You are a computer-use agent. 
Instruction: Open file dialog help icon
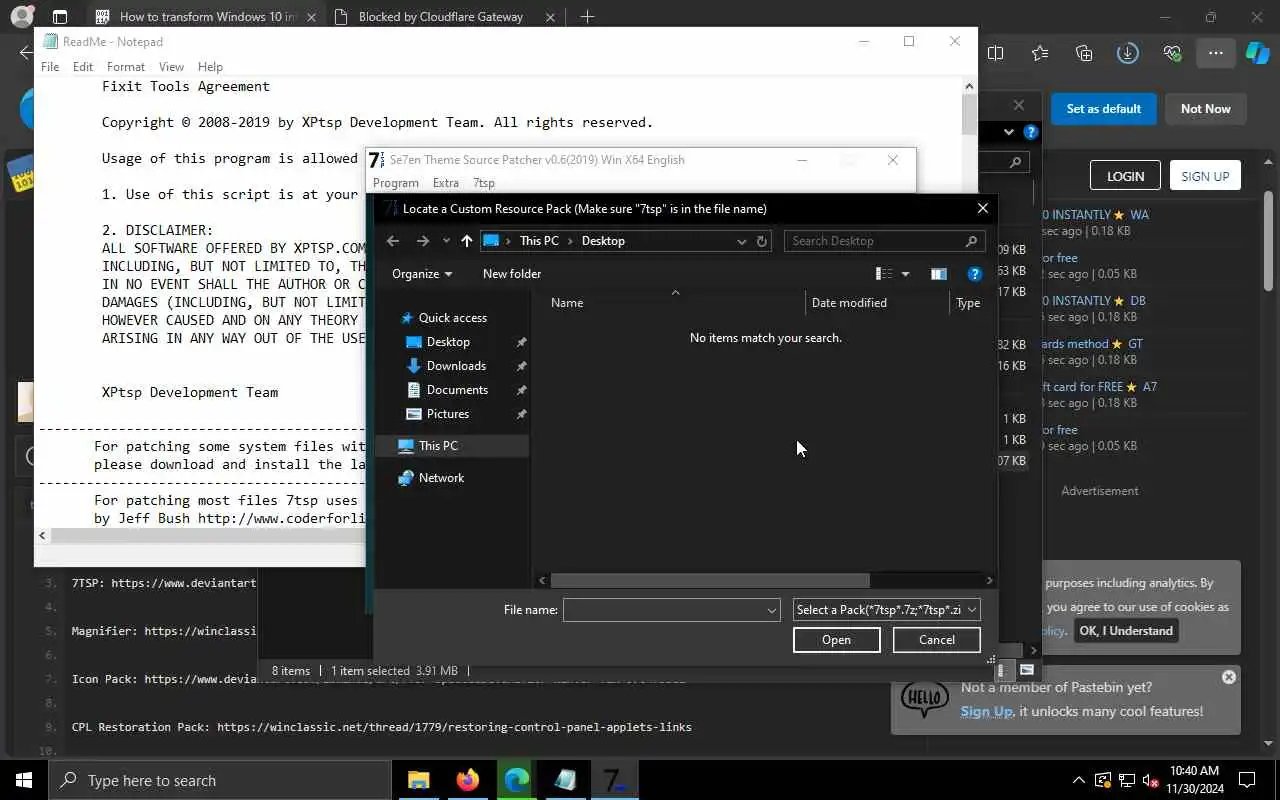tap(975, 274)
